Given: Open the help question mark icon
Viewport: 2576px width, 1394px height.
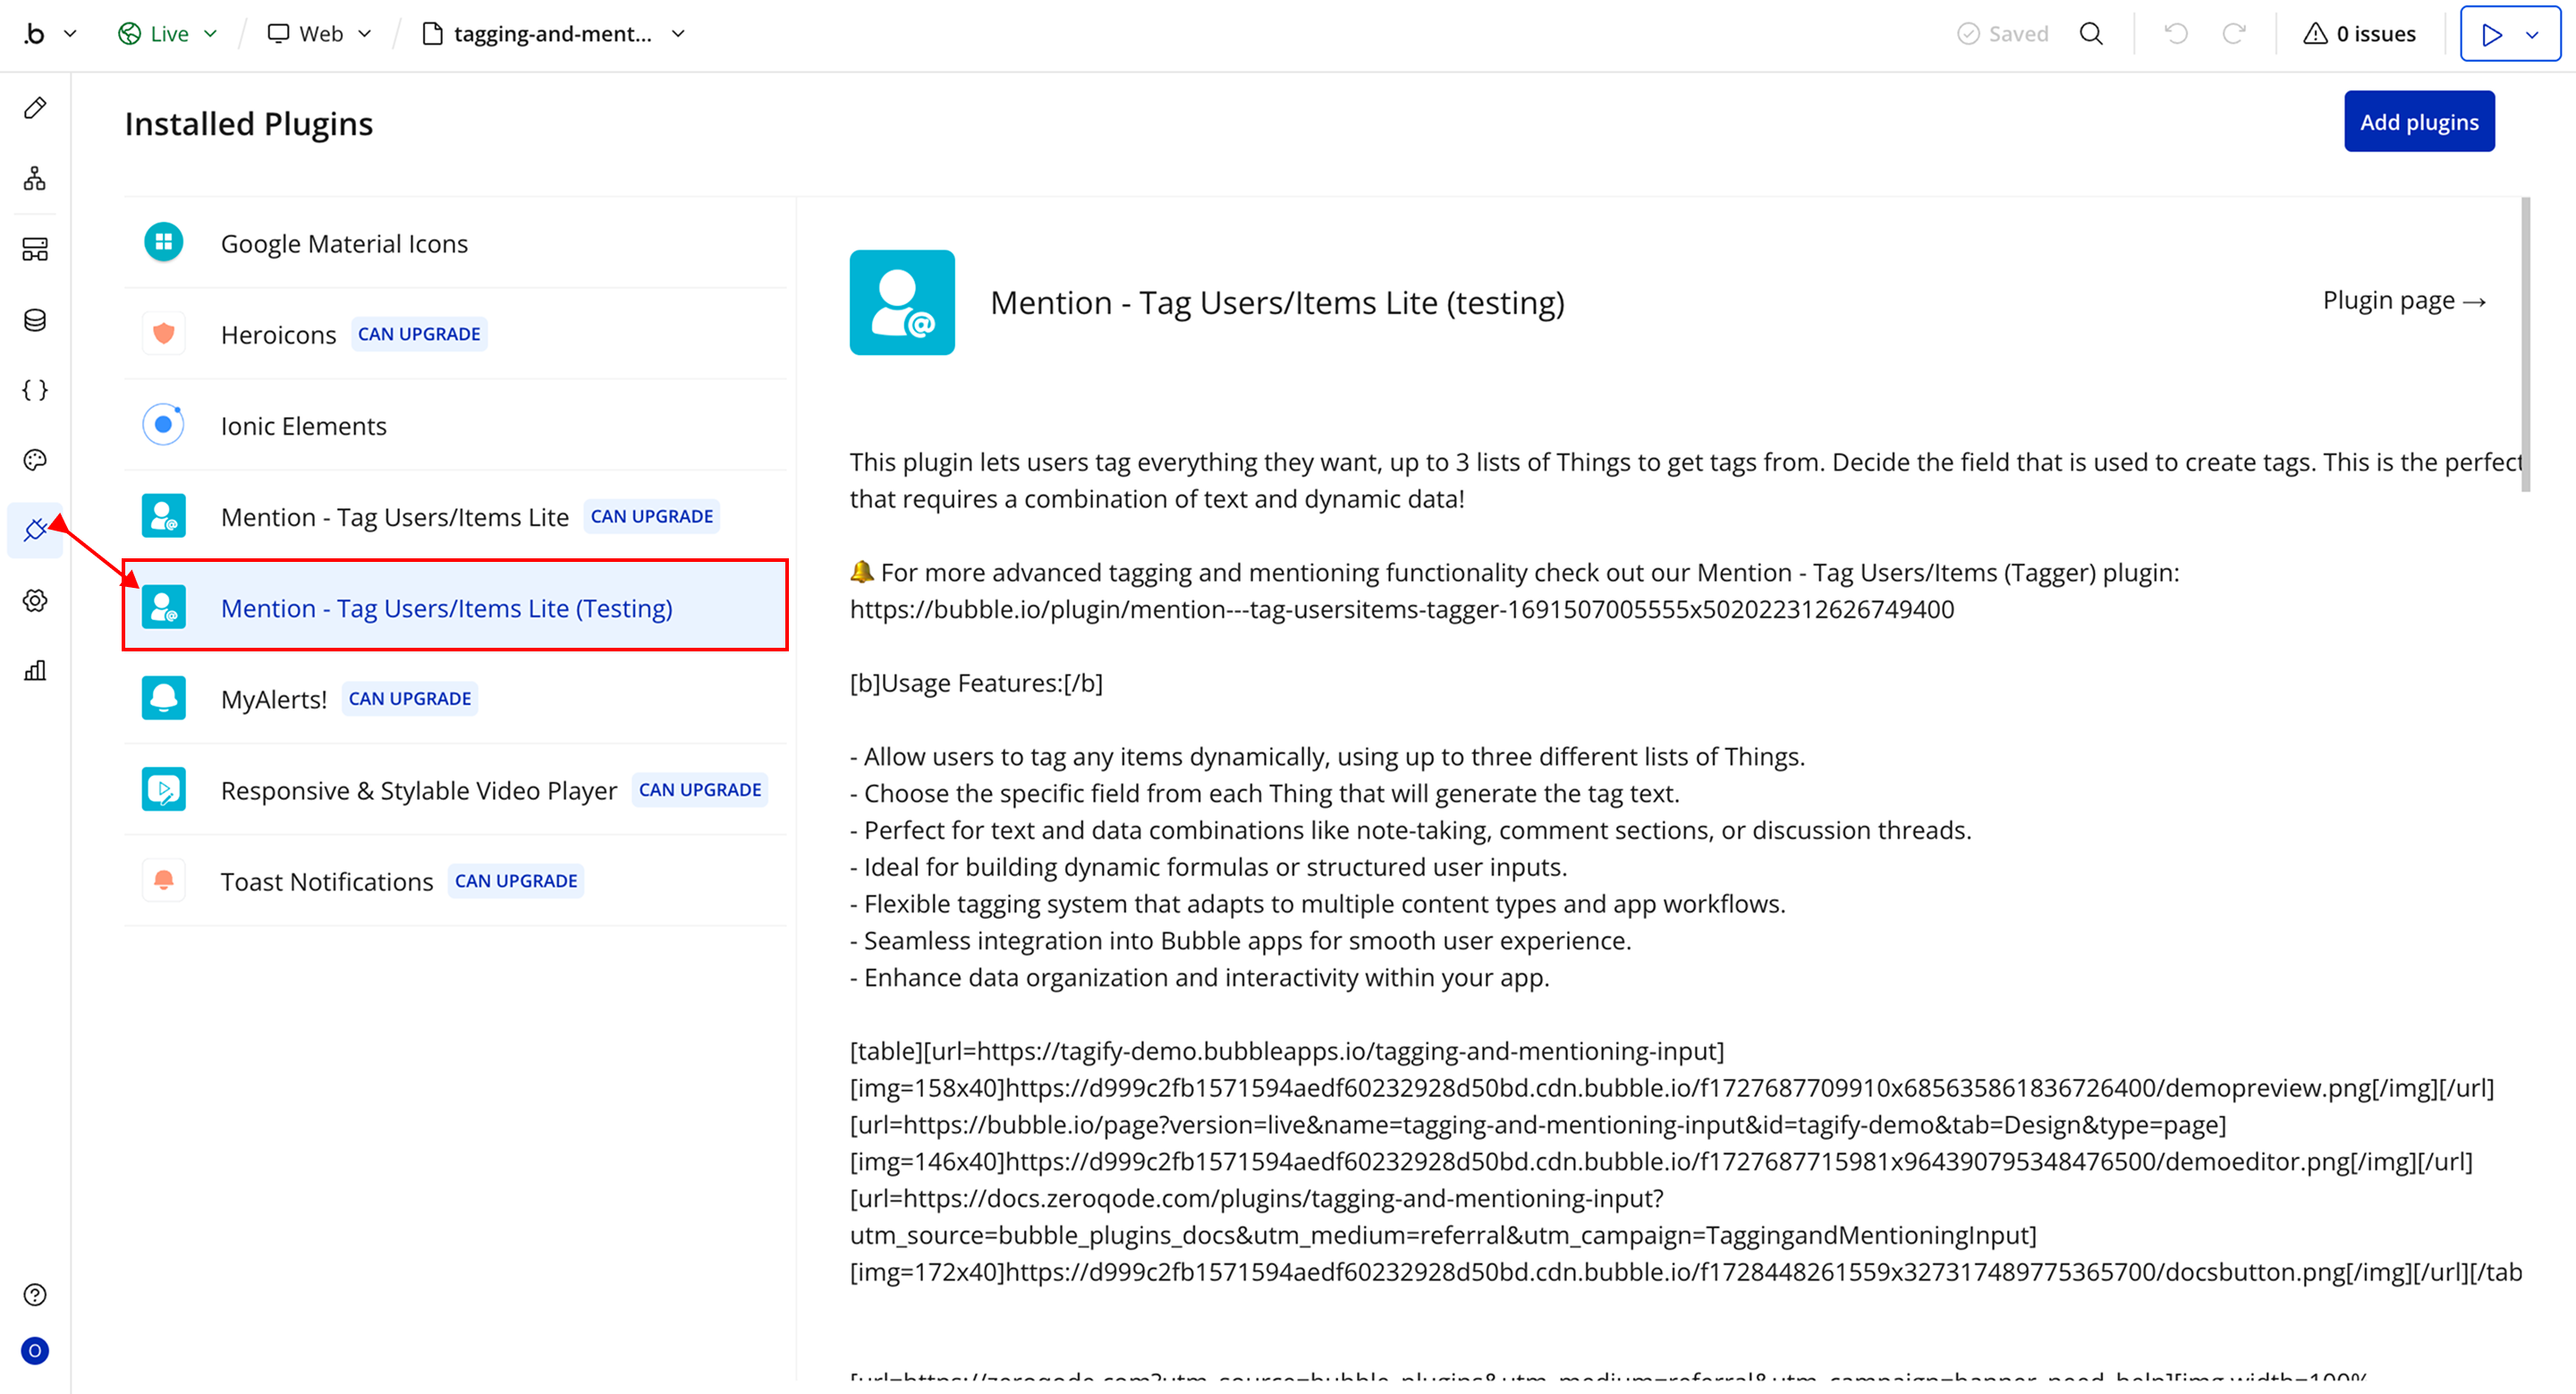Looking at the screenshot, I should pyautogui.click(x=35, y=1295).
